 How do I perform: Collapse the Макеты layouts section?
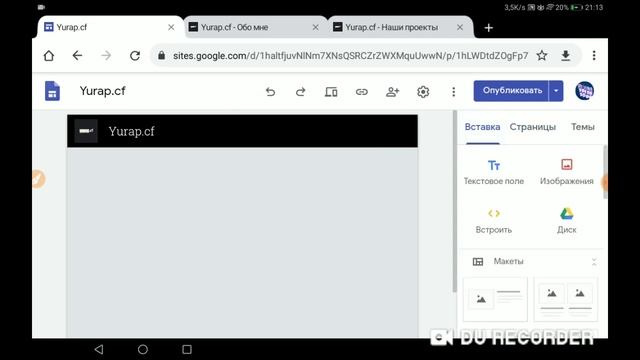coord(594,262)
